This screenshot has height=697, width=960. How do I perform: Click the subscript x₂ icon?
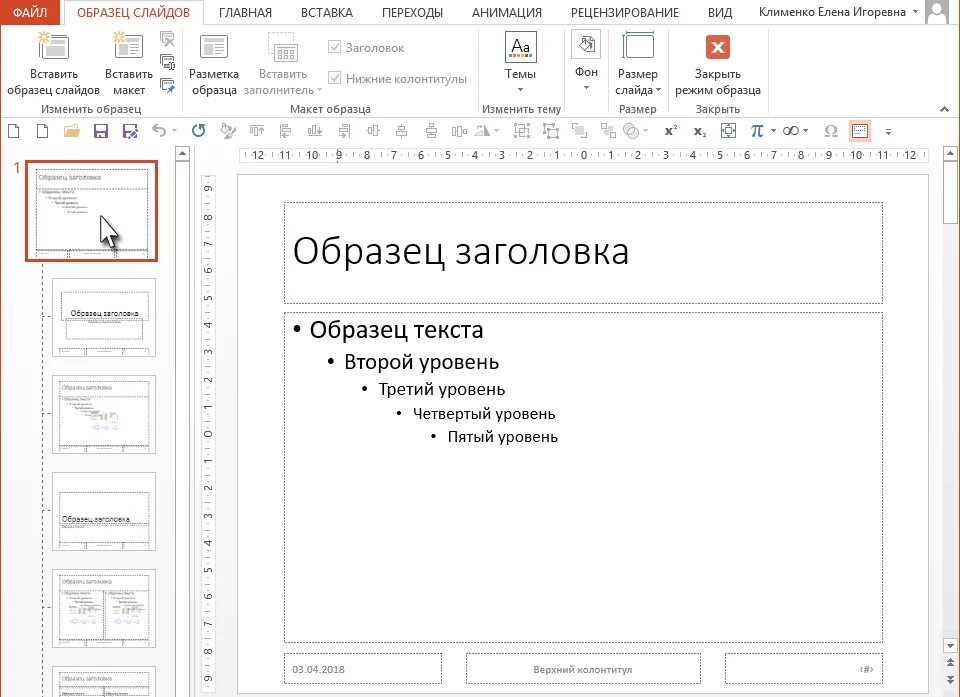[x=700, y=131]
